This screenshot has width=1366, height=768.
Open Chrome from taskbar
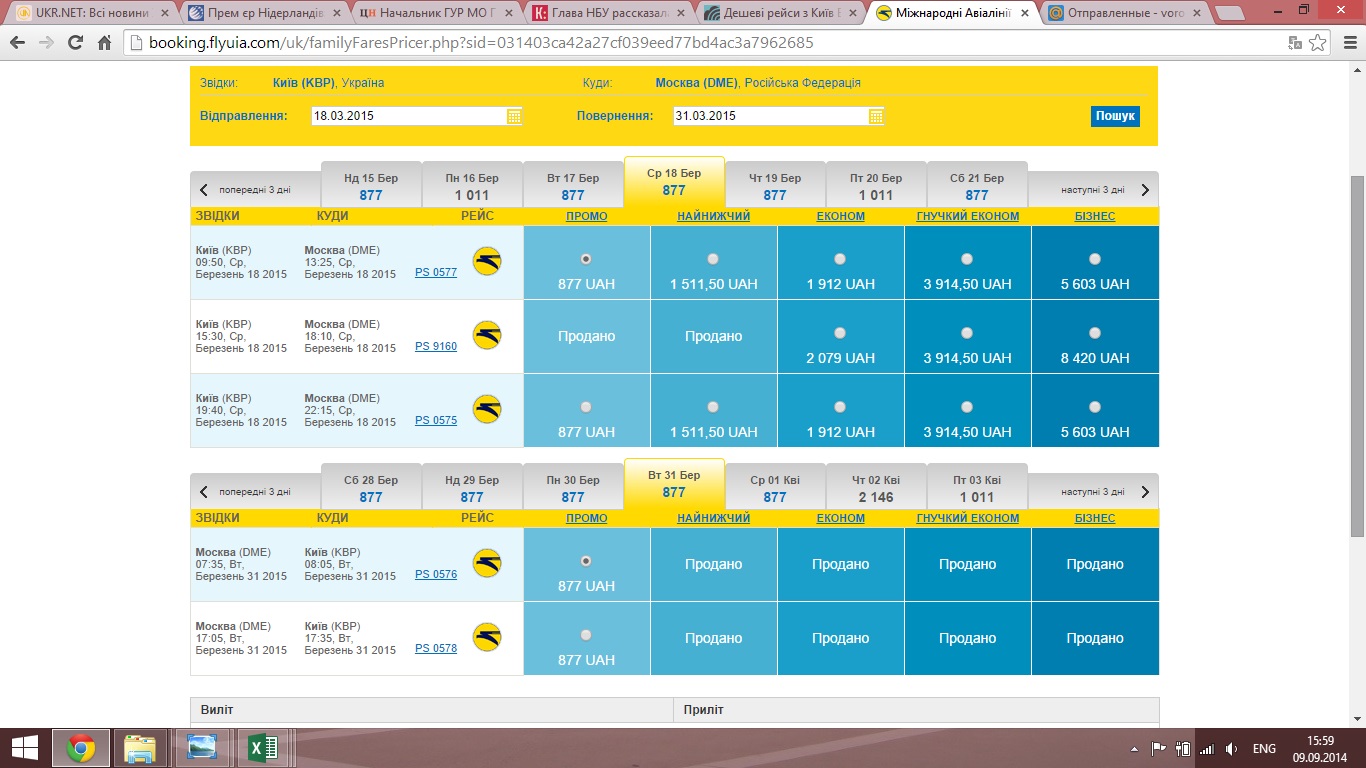tap(81, 747)
